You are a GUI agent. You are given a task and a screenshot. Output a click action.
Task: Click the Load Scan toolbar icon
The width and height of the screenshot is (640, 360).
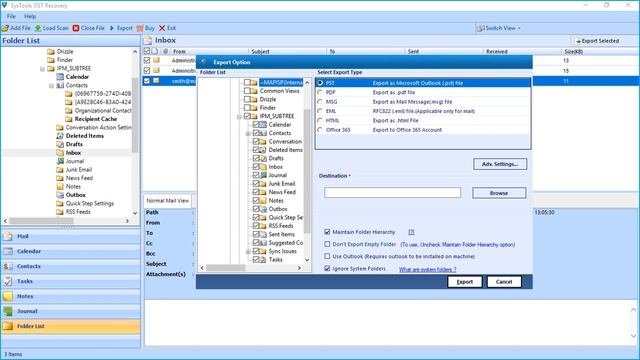(38, 28)
